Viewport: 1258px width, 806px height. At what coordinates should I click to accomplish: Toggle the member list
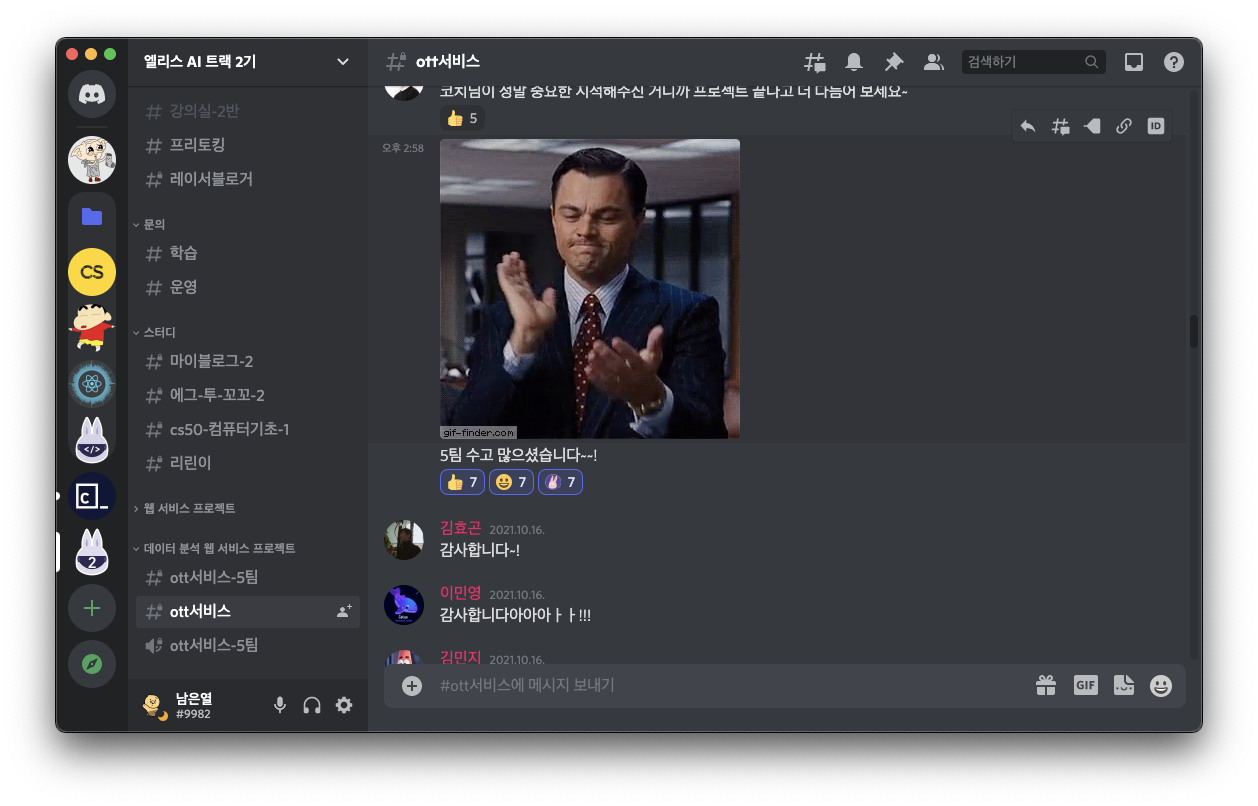(934, 62)
